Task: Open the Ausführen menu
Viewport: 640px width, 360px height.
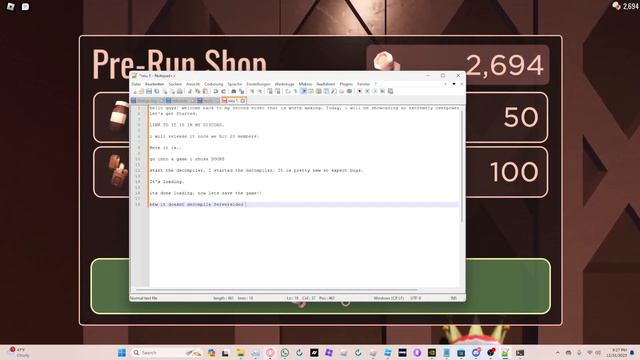Action: 326,84
